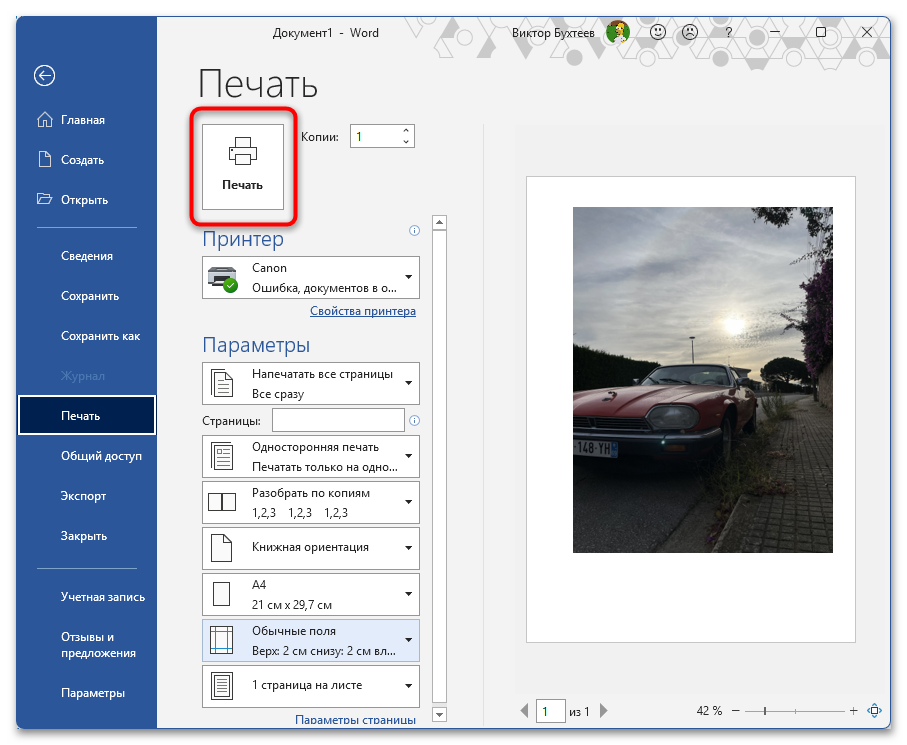This screenshot has width=907, height=745.
Task: Click the info icon beside the Страницы field
Action: tap(414, 421)
